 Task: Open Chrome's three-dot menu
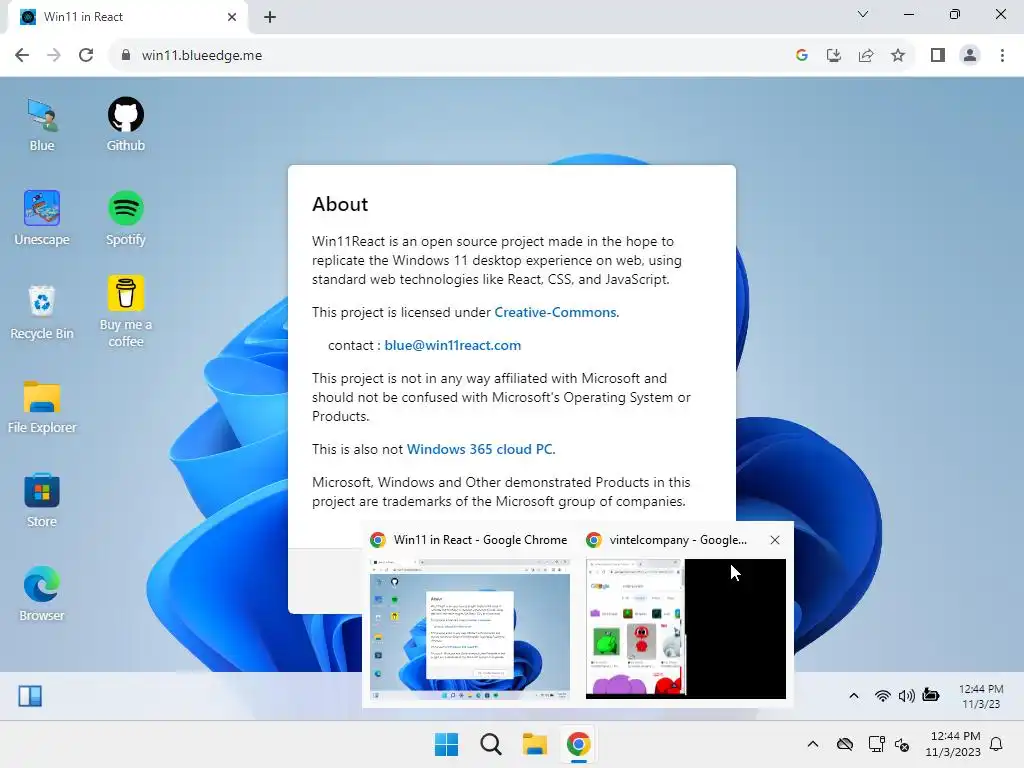(x=1002, y=56)
